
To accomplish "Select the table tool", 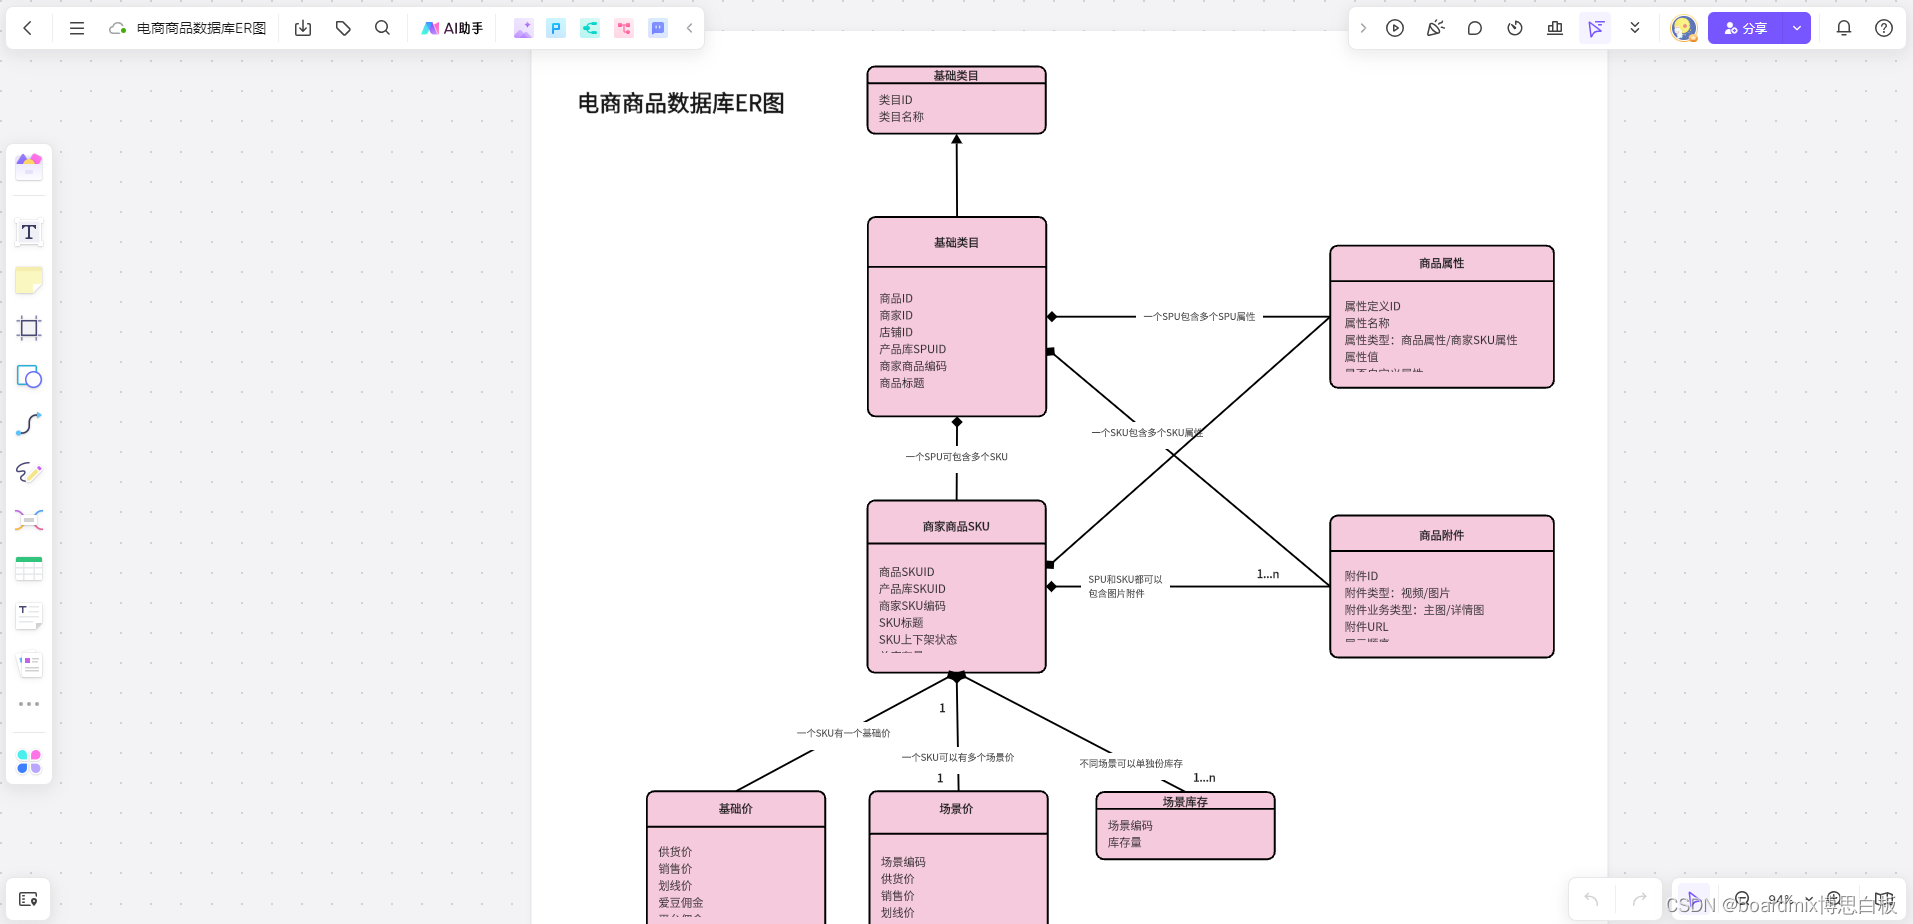I will coord(29,568).
